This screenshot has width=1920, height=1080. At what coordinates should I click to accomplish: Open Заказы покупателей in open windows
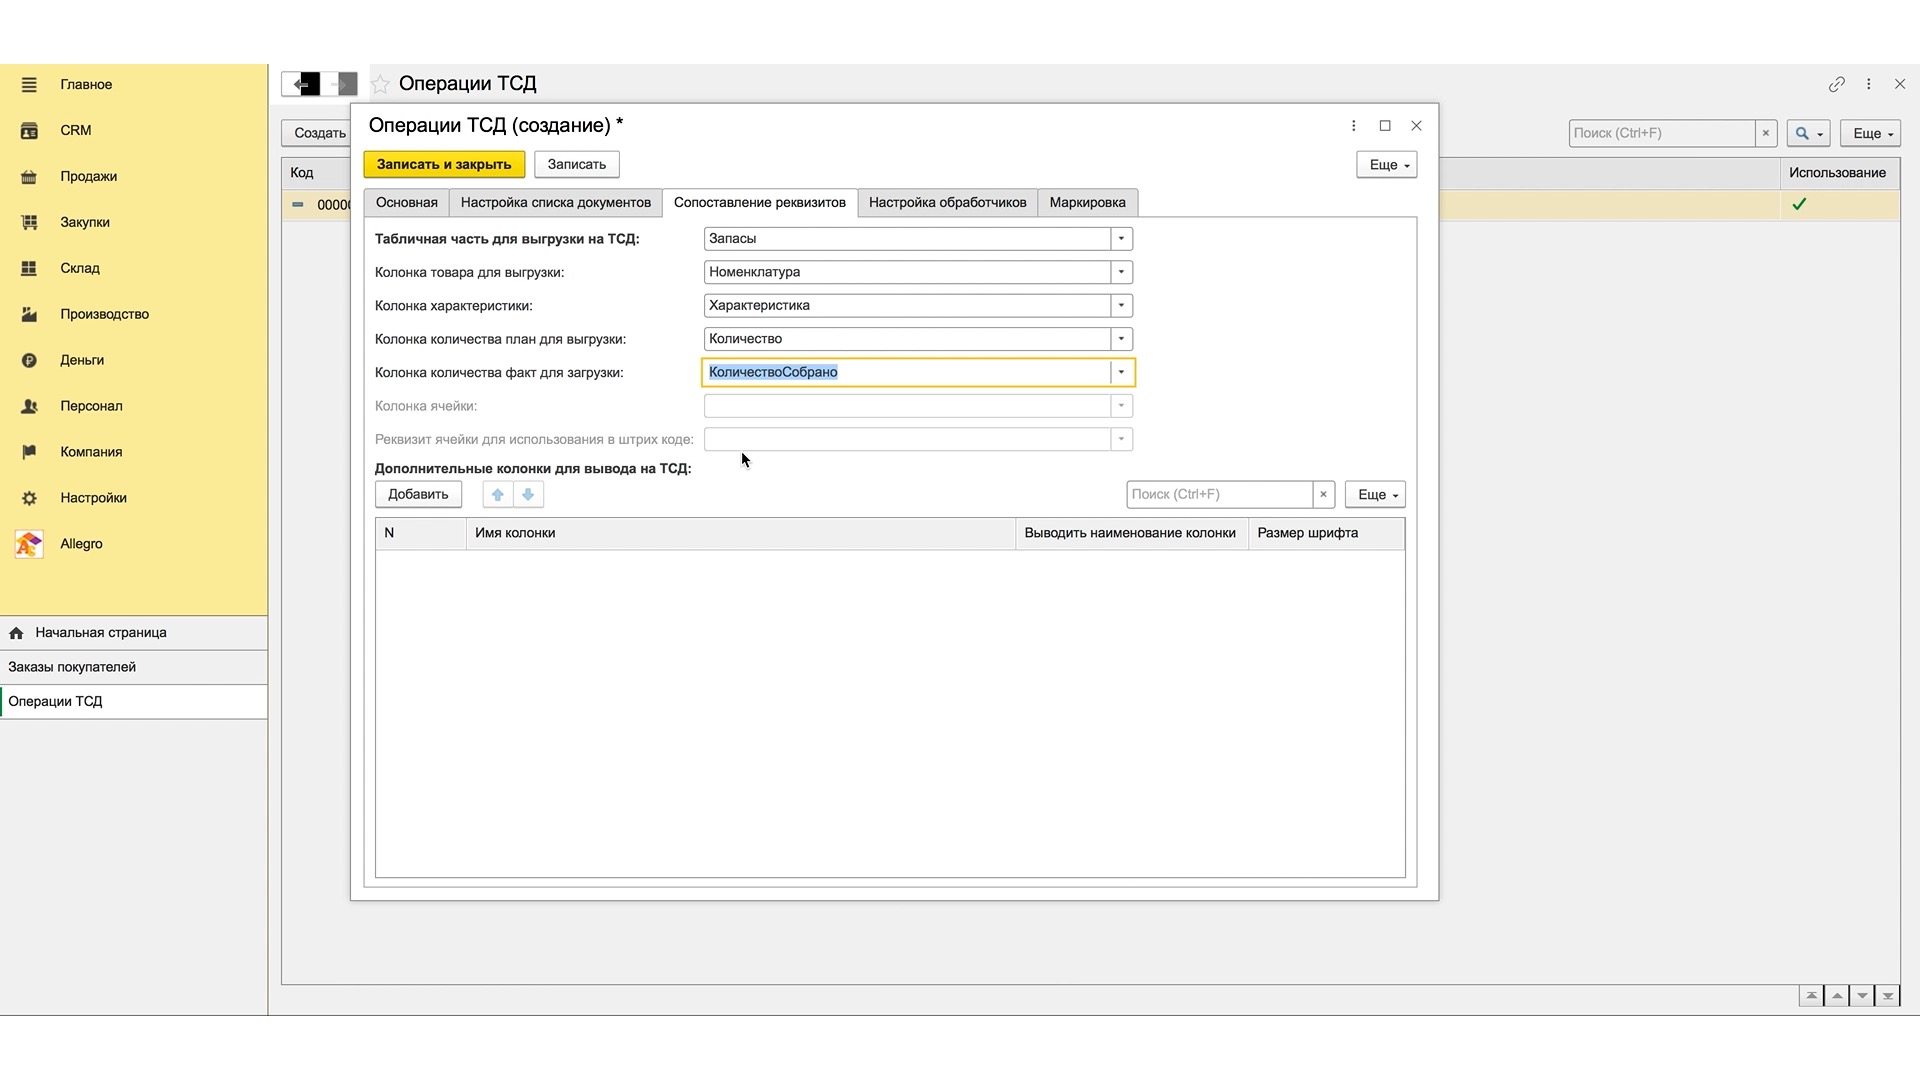tap(133, 667)
